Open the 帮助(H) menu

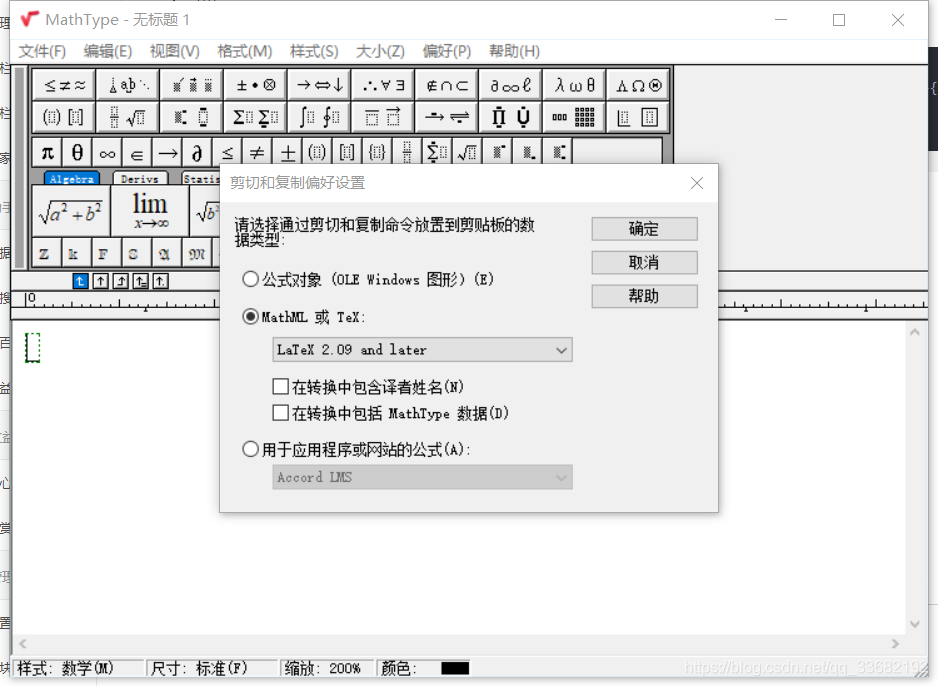(x=514, y=51)
